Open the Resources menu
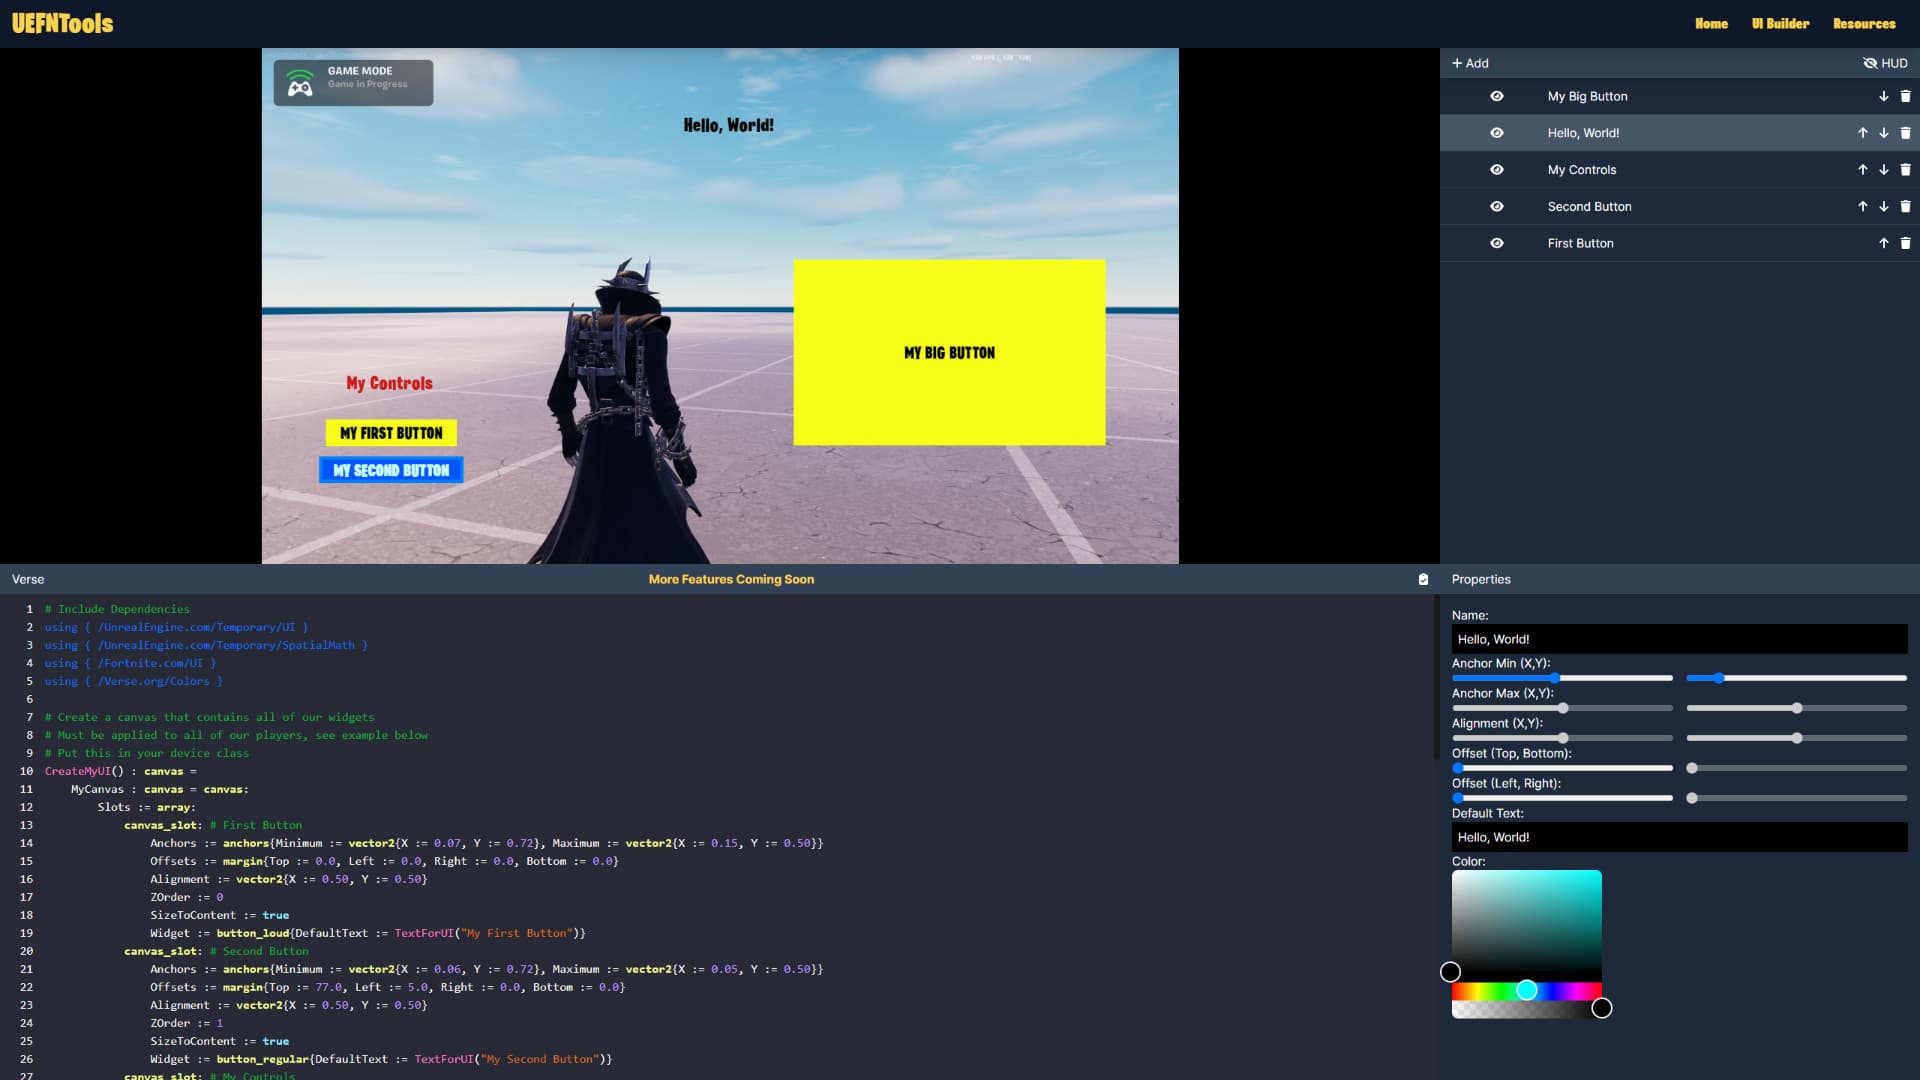The height and width of the screenshot is (1080, 1920). pos(1863,23)
